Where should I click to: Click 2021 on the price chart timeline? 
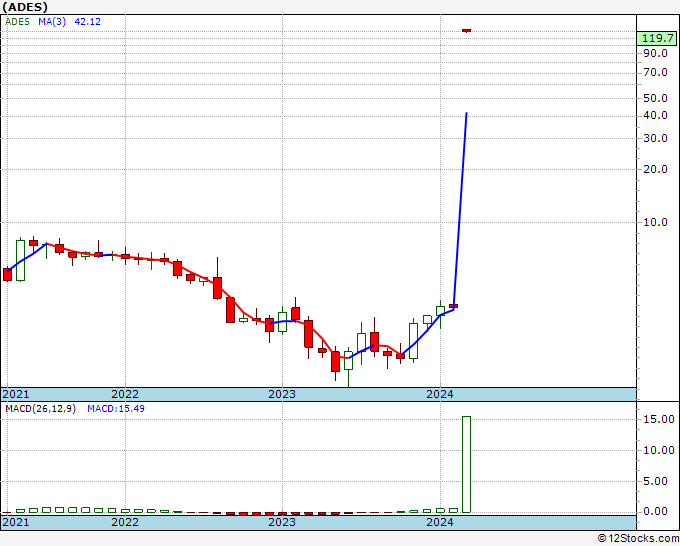[x=16, y=394]
